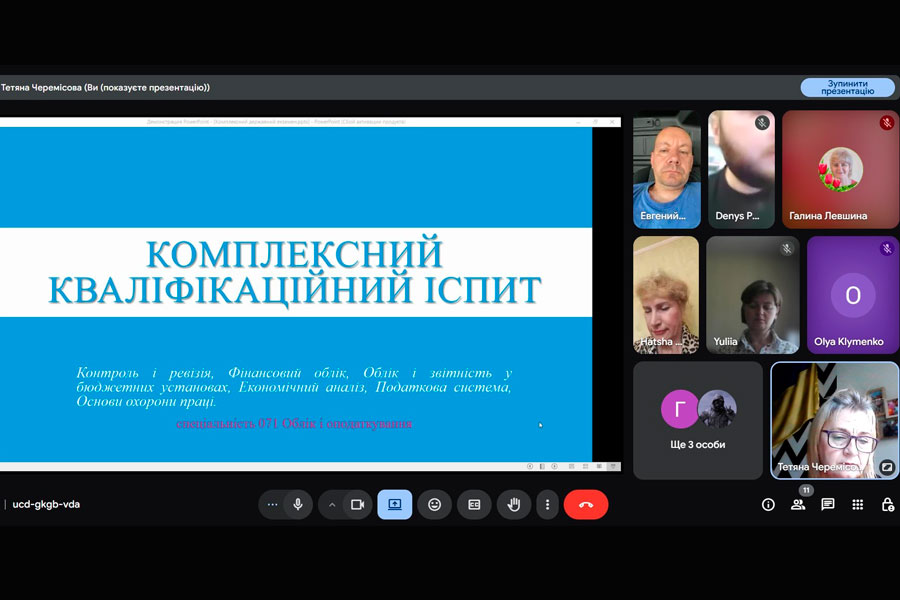
Task: Show the participants list panel
Action: pos(798,505)
